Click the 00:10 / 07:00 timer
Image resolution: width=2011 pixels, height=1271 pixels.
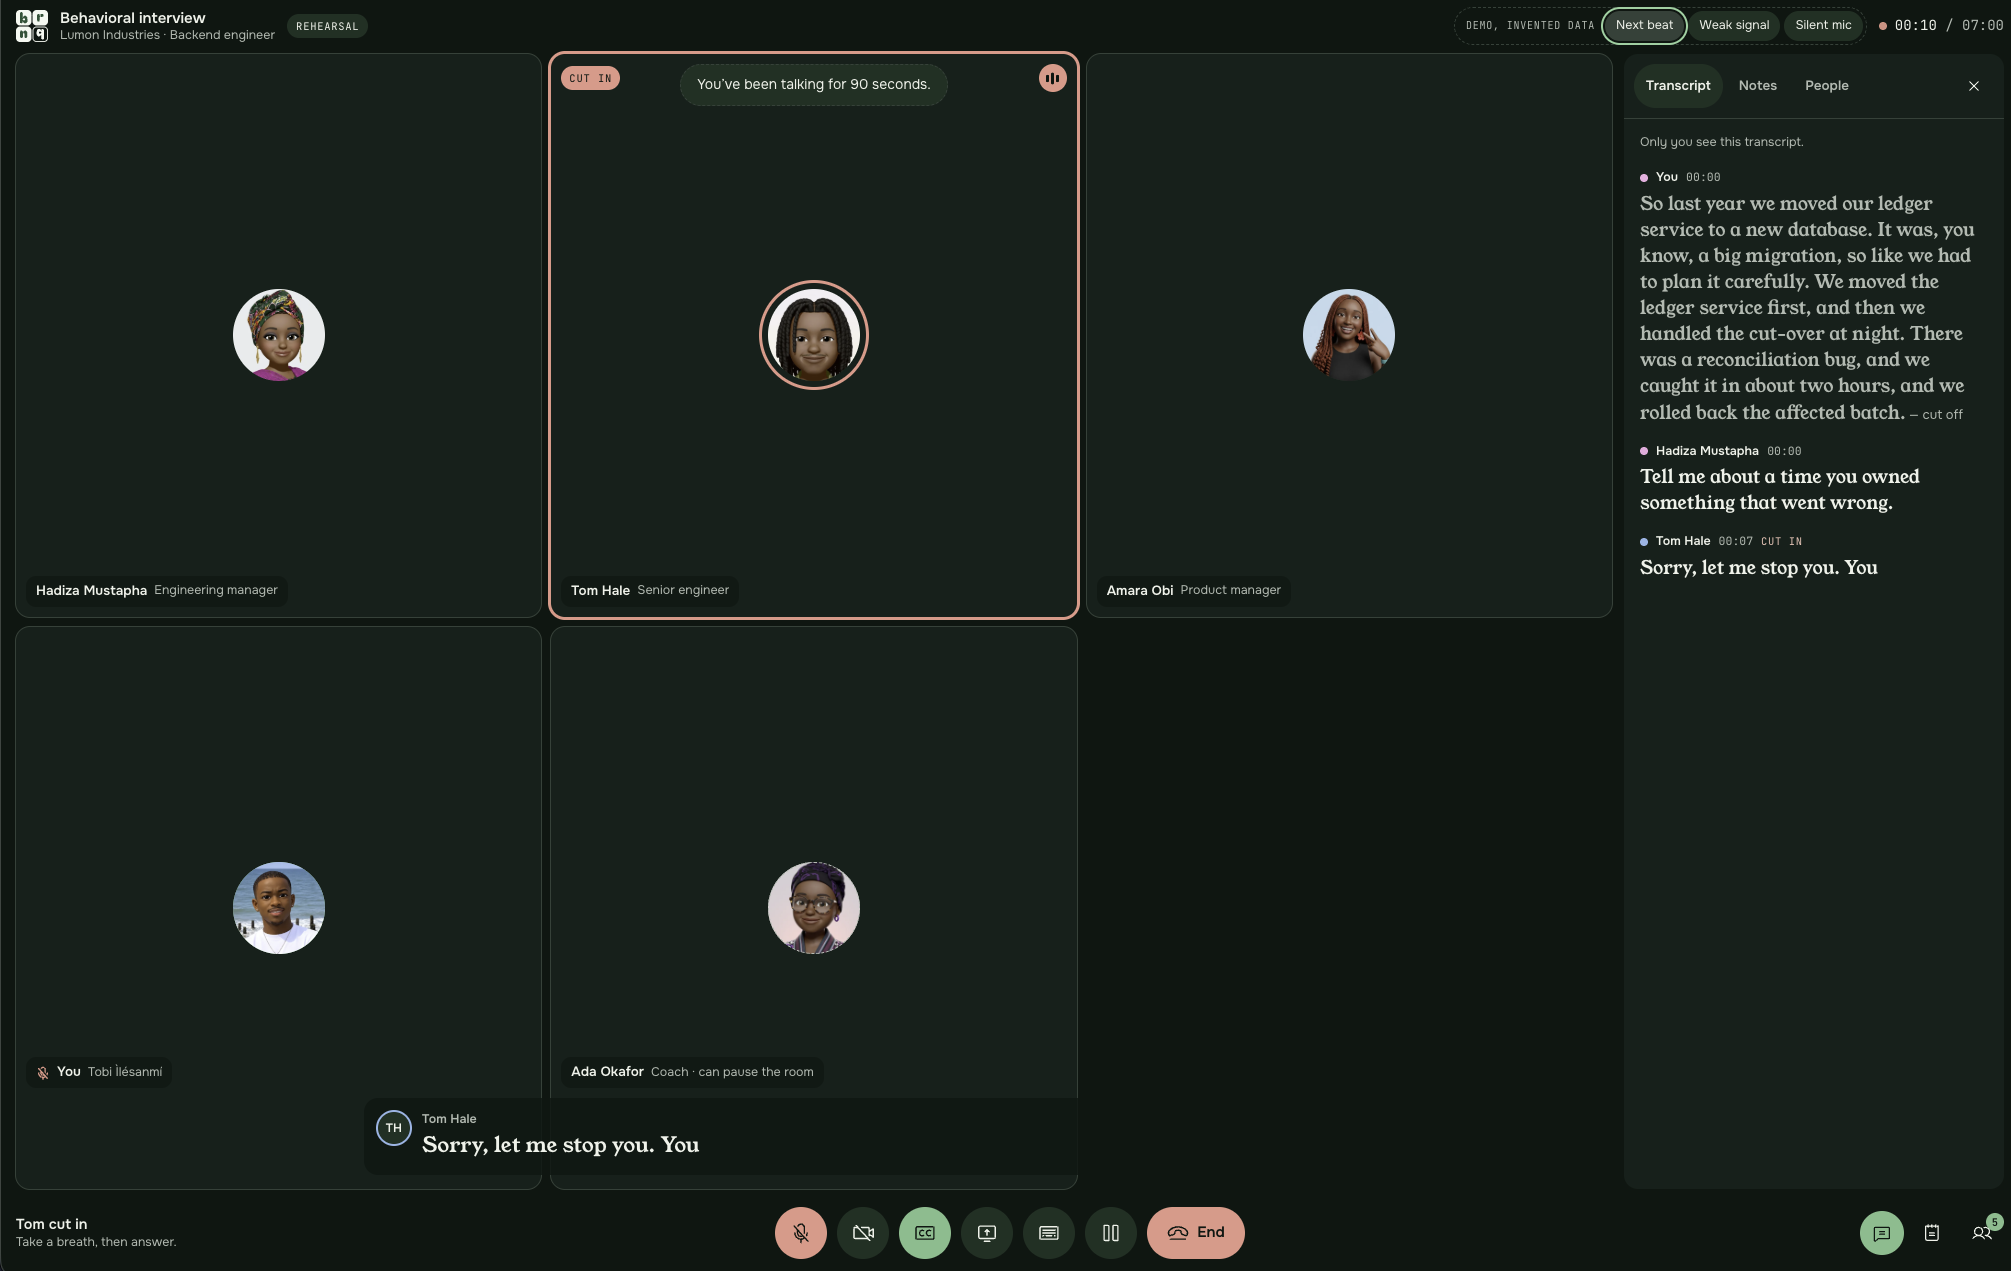[x=1948, y=26]
